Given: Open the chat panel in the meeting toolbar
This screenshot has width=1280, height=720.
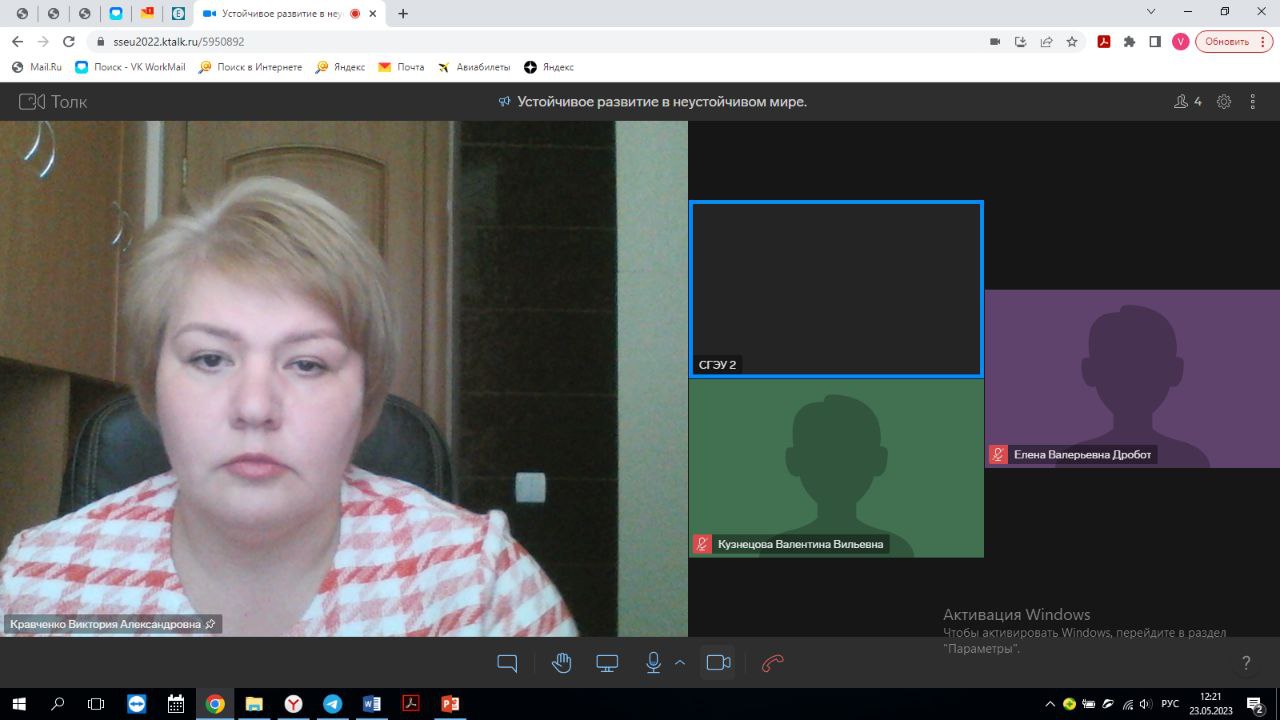Looking at the screenshot, I should click(507, 663).
